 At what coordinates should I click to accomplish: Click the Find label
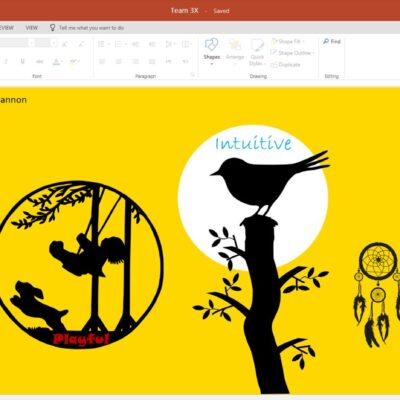[335, 41]
